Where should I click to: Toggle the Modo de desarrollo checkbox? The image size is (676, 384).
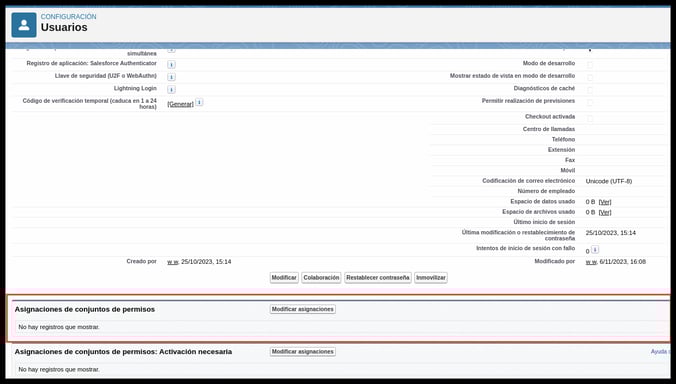(x=590, y=65)
